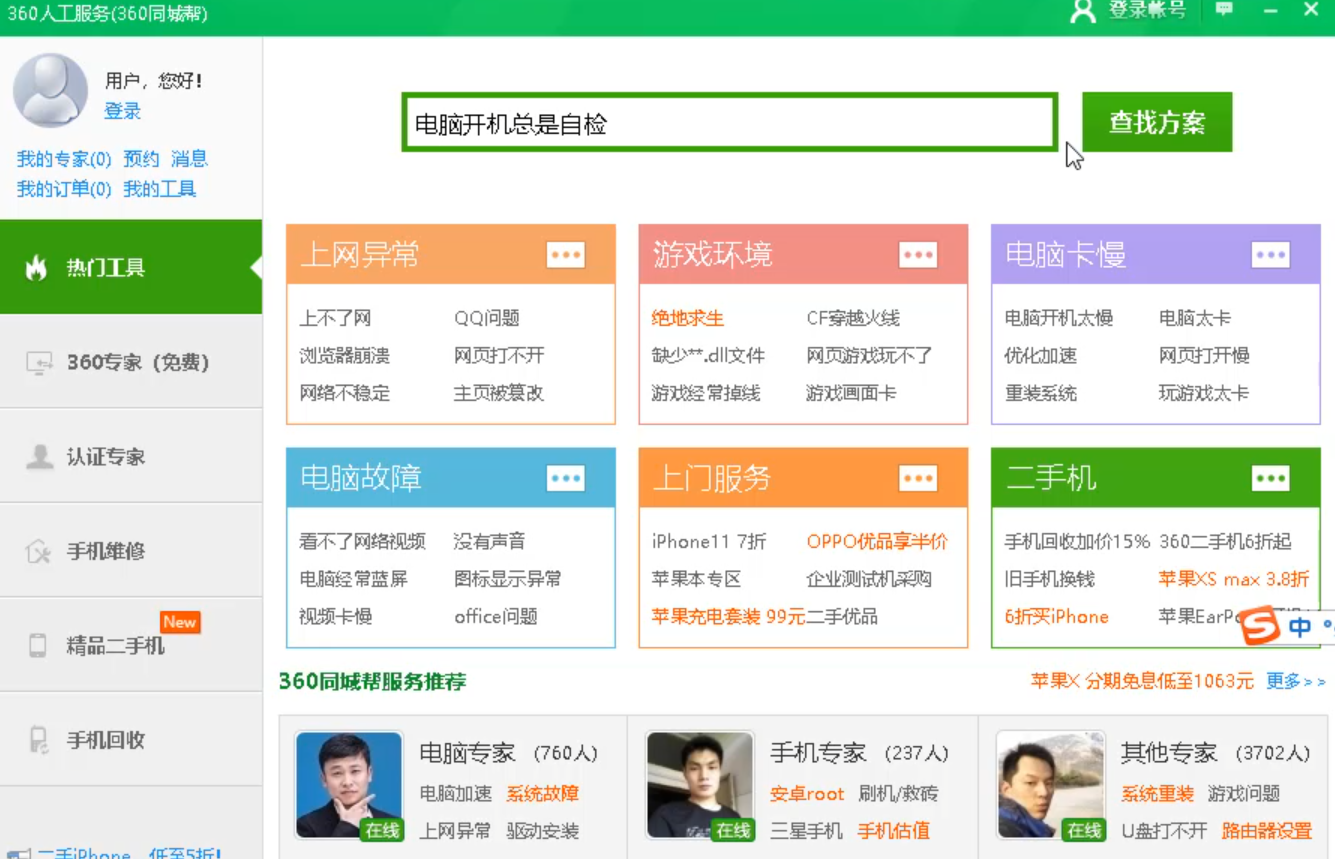Open the 上门服务 more options button
This screenshot has height=859, width=1335.
[917, 479]
